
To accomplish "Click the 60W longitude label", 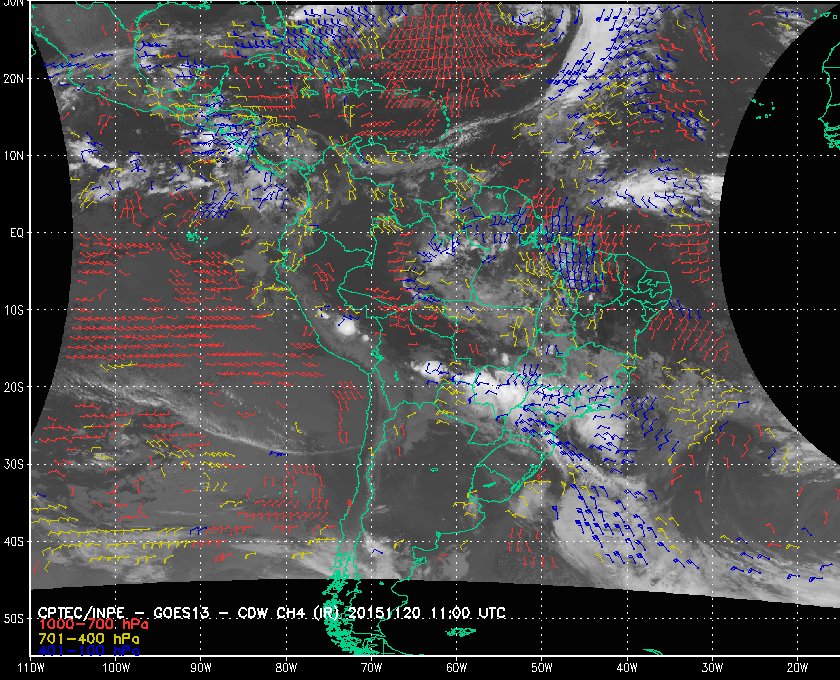I will (456, 668).
